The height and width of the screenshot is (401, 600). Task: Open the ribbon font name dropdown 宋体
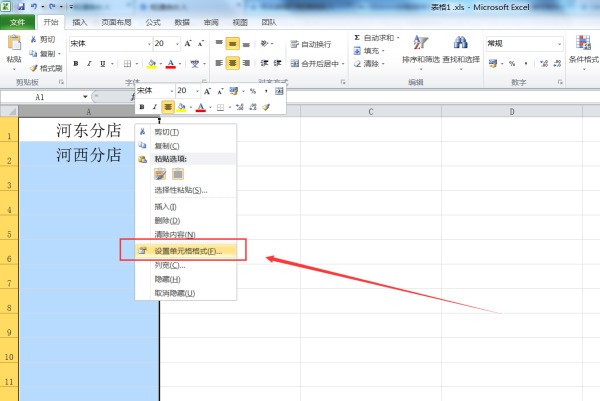point(149,44)
